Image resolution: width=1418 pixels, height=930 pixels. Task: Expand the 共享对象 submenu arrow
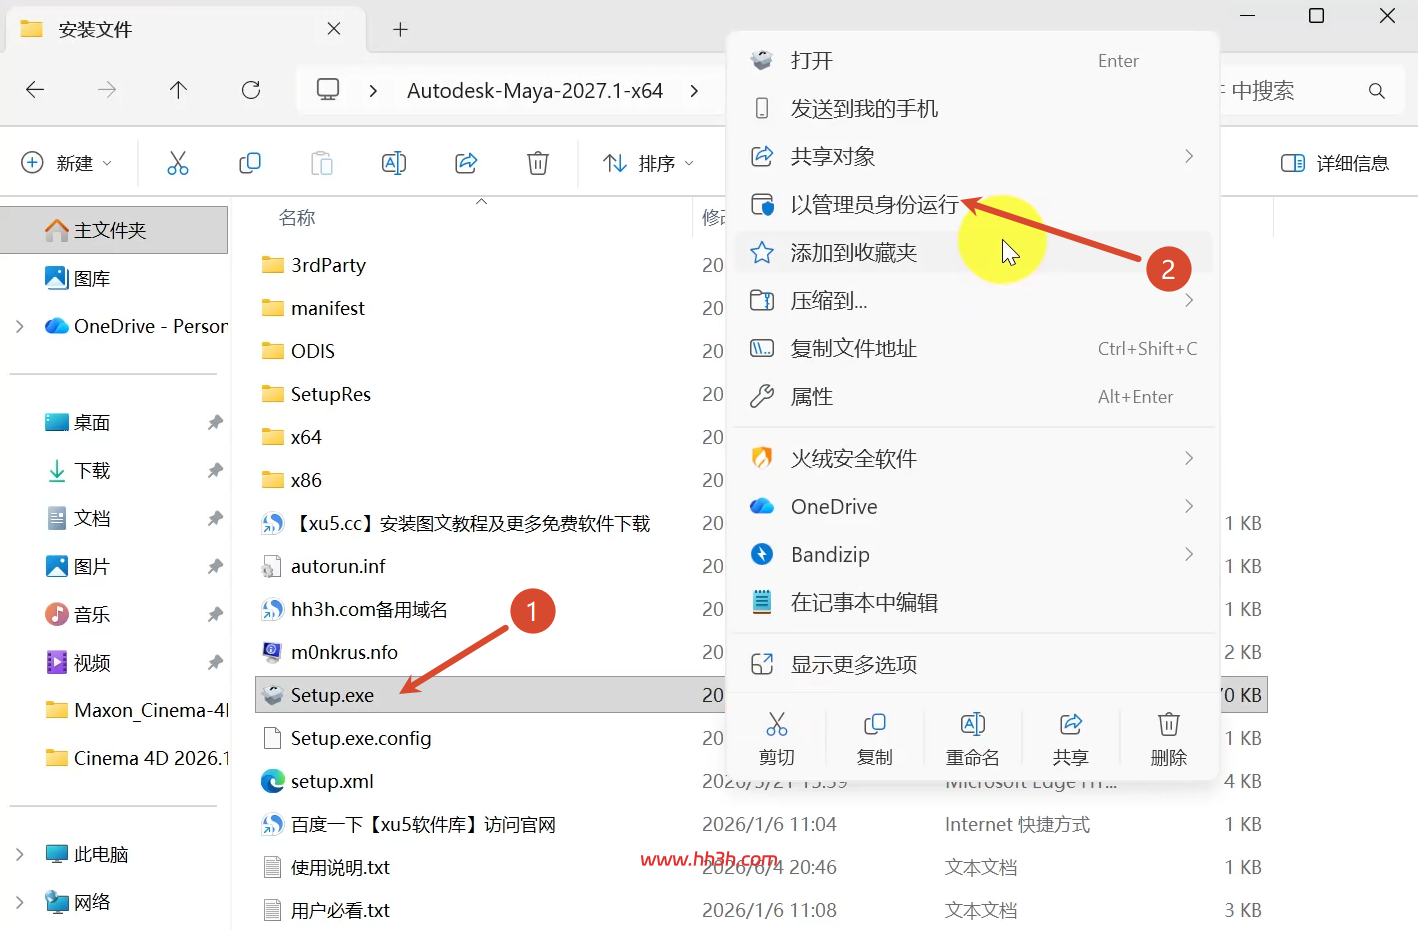pyautogui.click(x=1189, y=156)
